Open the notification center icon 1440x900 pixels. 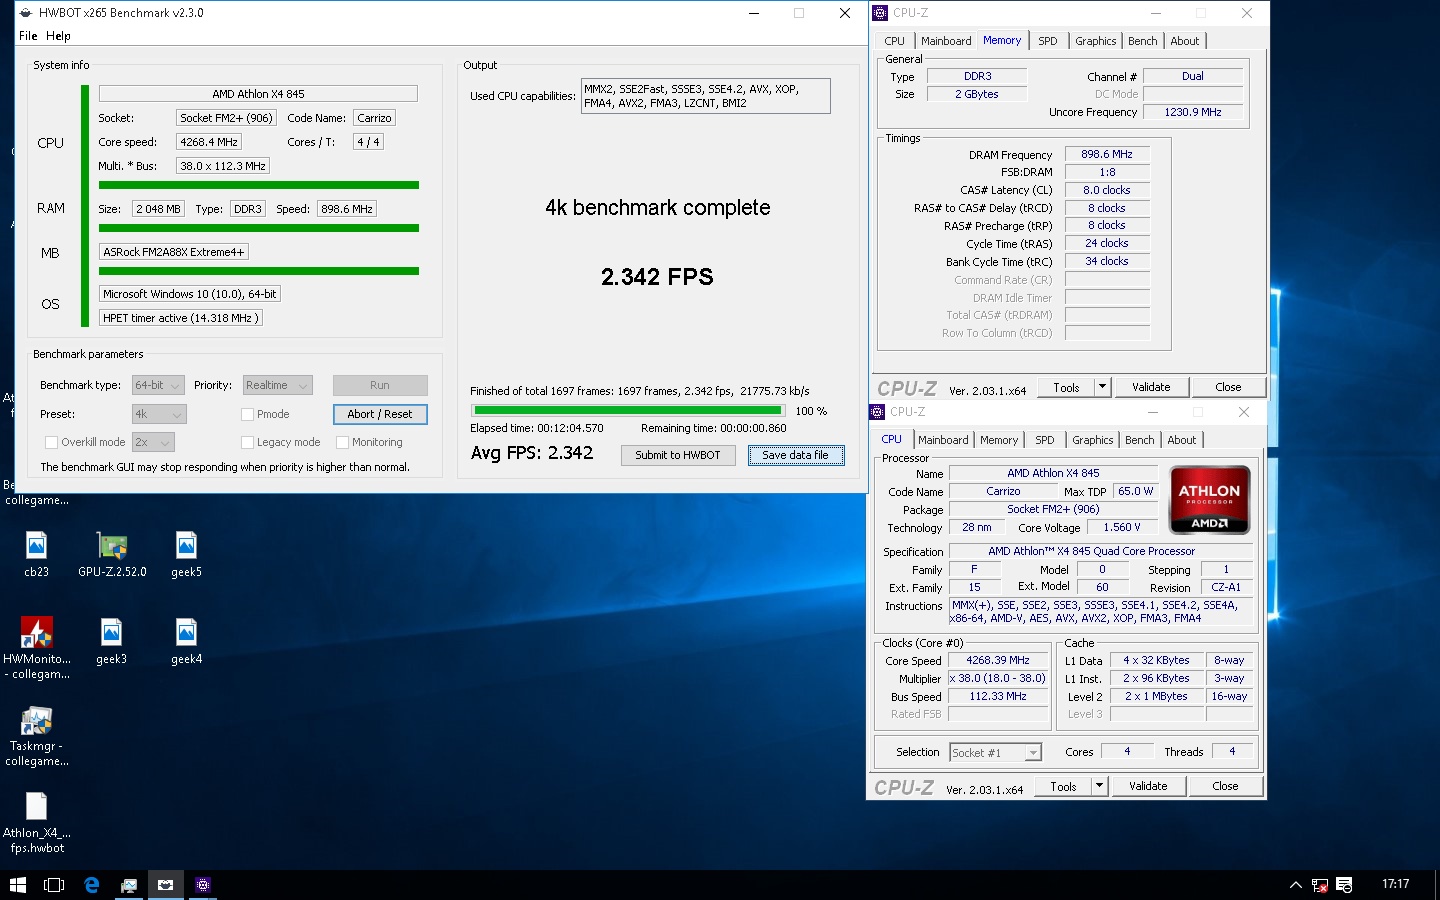coord(1344,885)
